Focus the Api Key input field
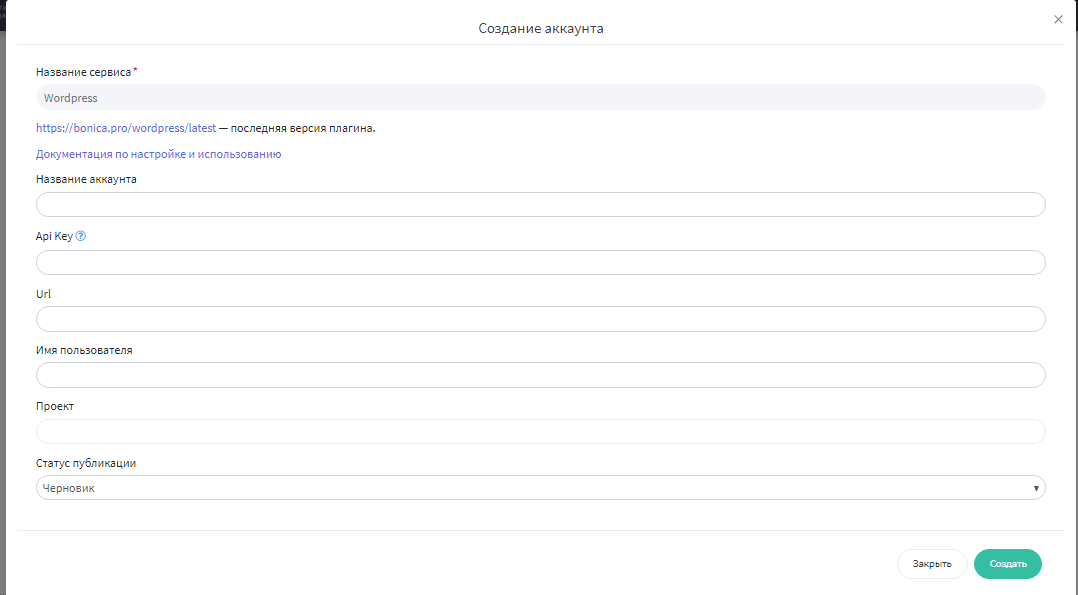The height and width of the screenshot is (595, 1078). point(540,263)
